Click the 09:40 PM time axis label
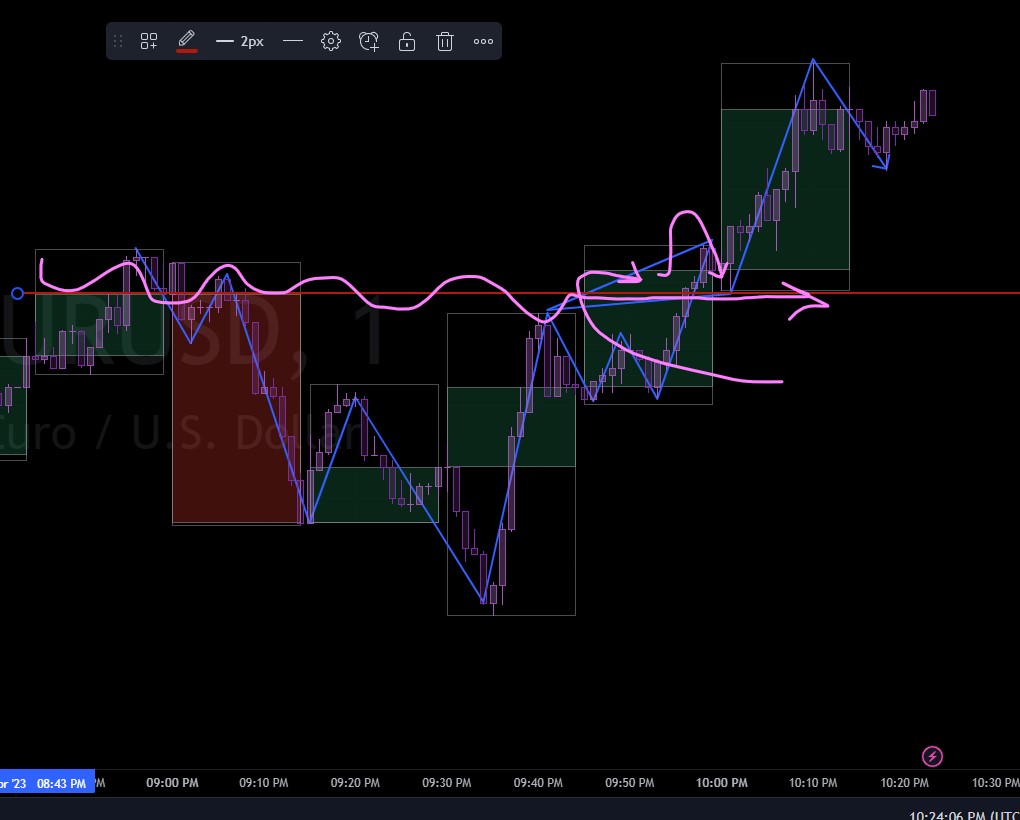 tap(538, 783)
